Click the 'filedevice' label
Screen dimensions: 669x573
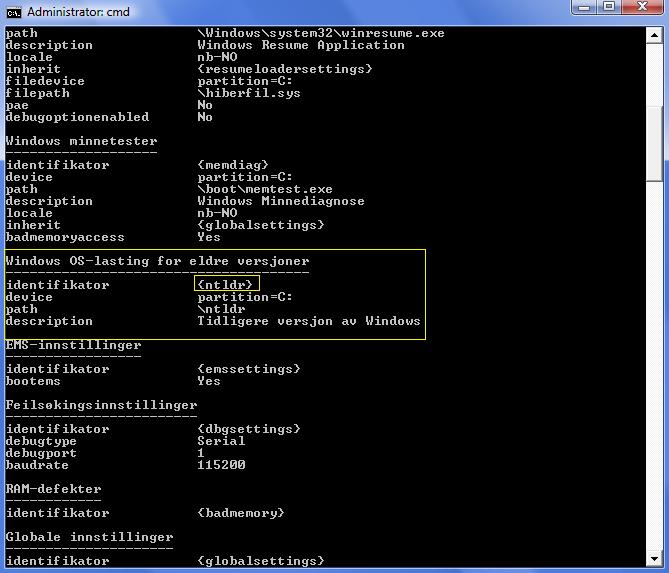click(x=45, y=81)
